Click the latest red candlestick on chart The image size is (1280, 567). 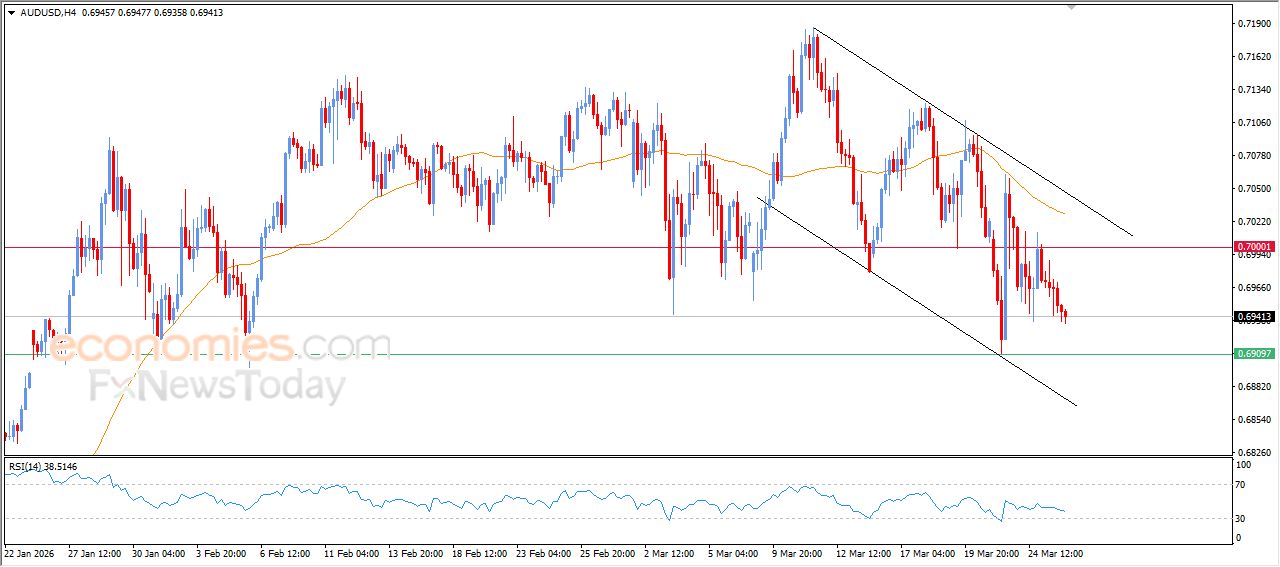tap(1065, 315)
